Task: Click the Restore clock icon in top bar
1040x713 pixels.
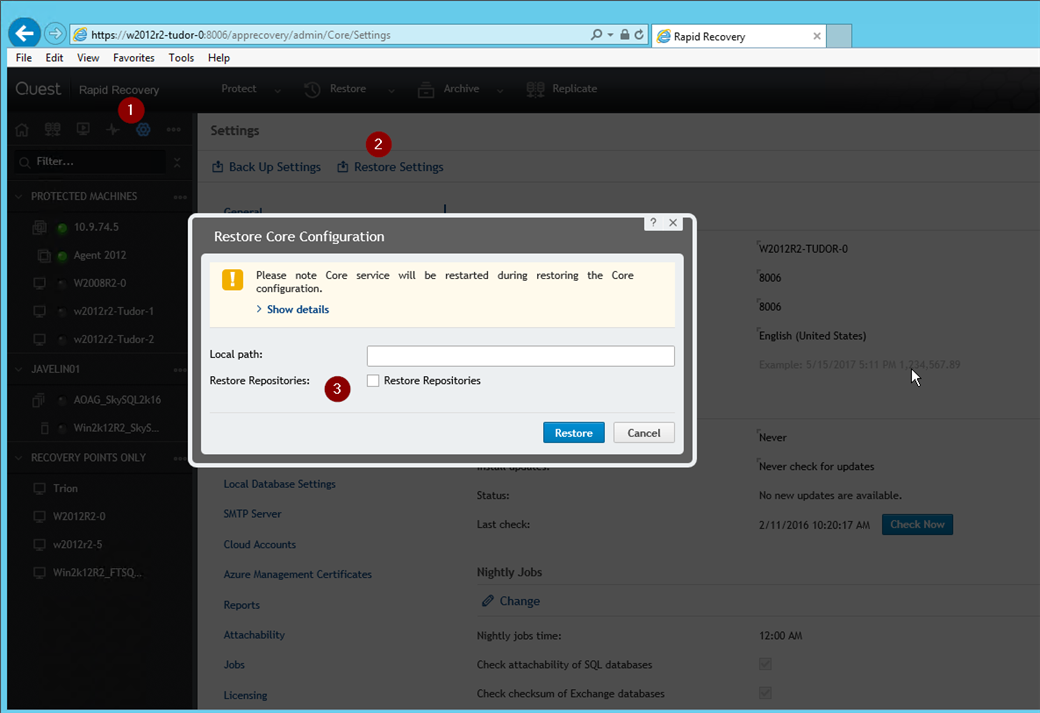Action: coord(312,90)
